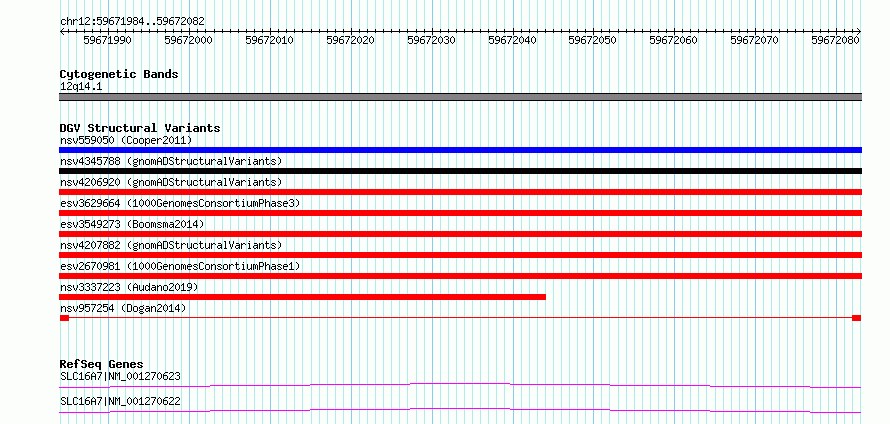
Task: Click the nsv4206920 (gnomADStructuralVariants) label
Action: (171, 182)
